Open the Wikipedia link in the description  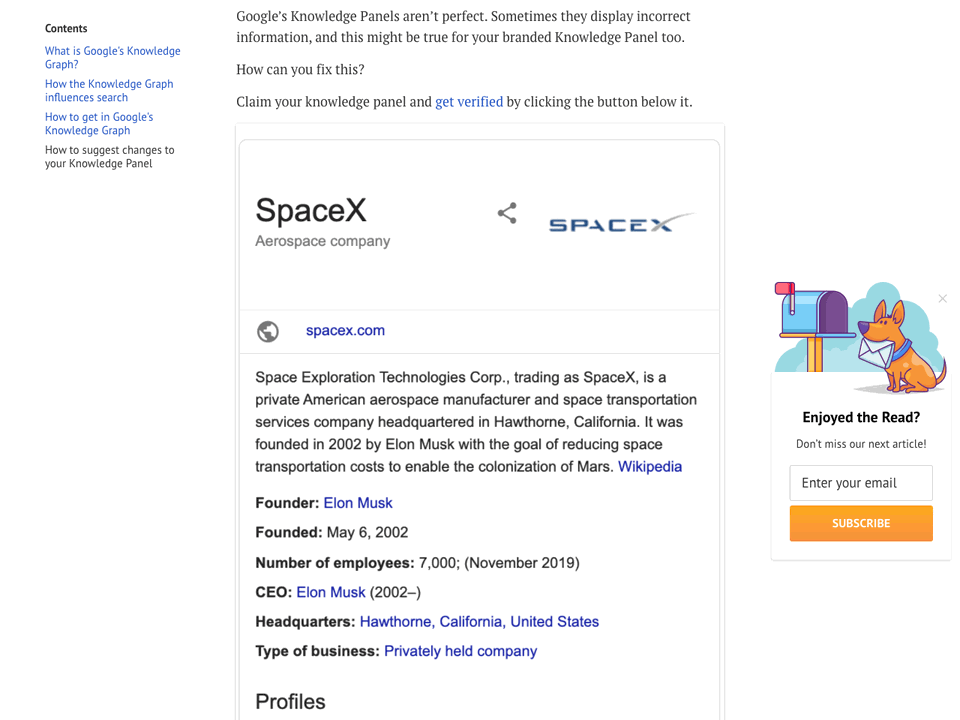[x=650, y=466]
